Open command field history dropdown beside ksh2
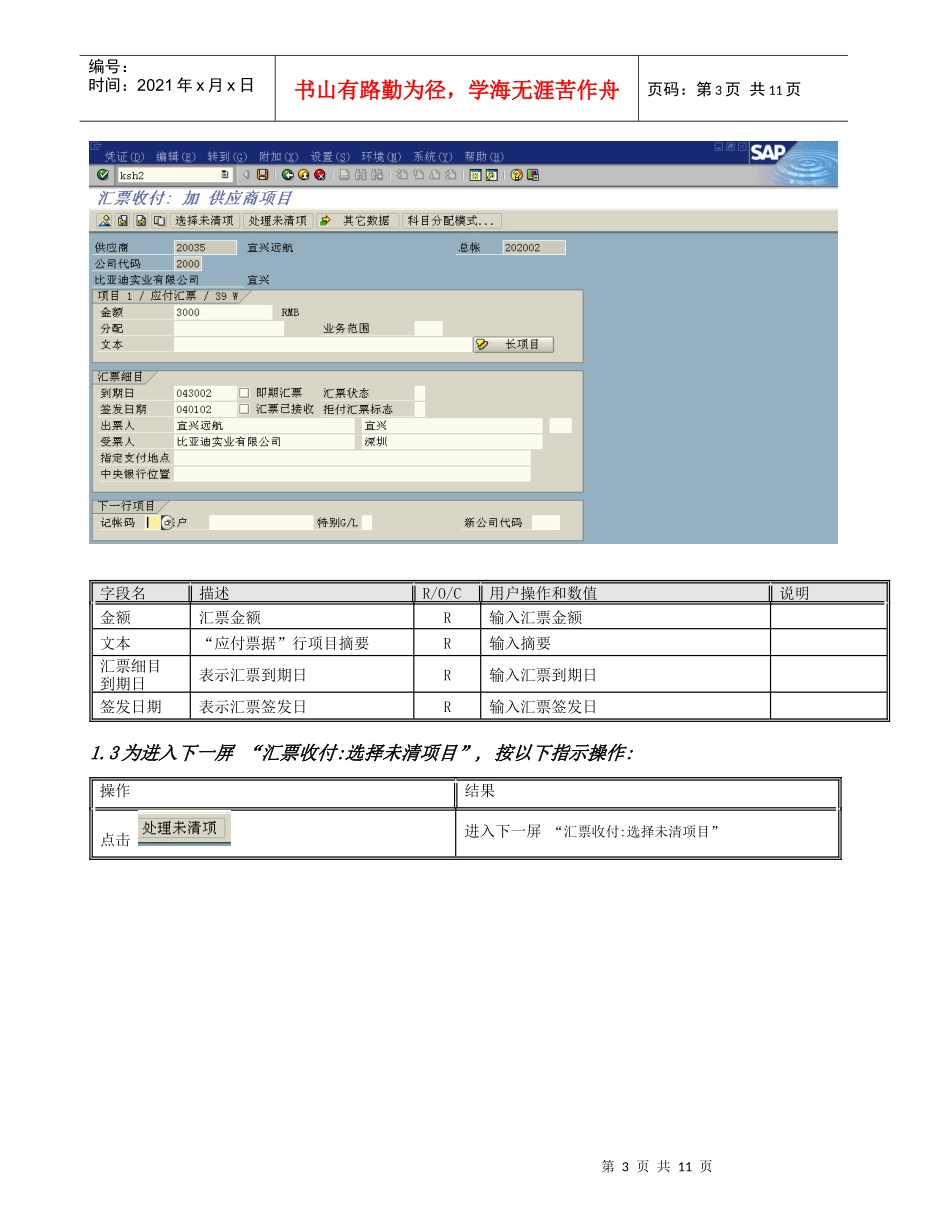 point(225,175)
